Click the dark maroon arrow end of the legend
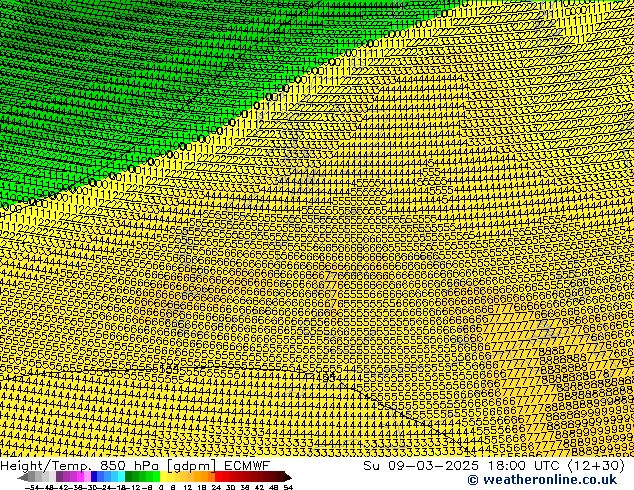The image size is (634, 490). (x=288, y=477)
